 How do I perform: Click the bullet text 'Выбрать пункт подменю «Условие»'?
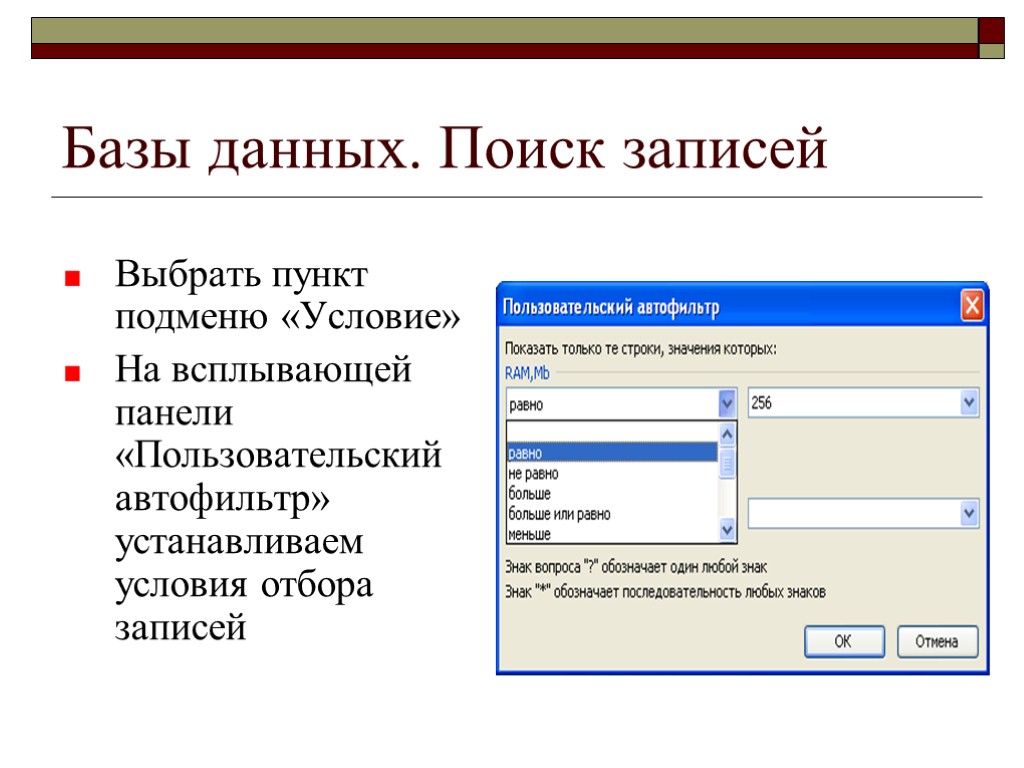click(287, 295)
